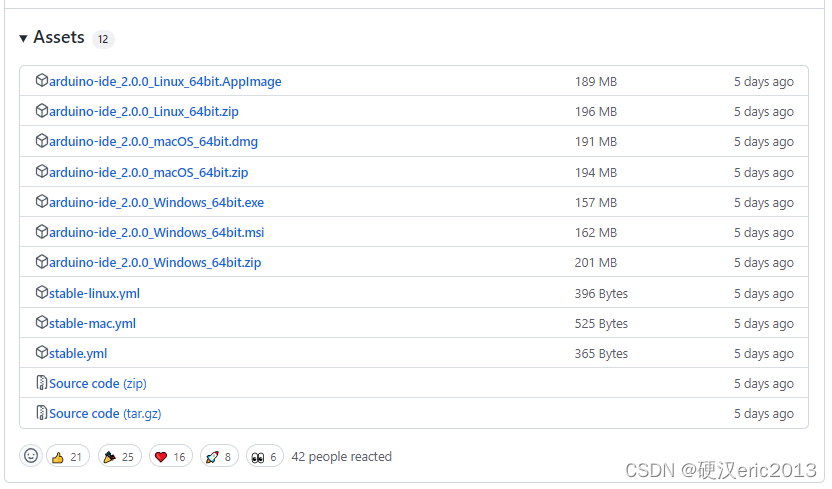This screenshot has height=489, width=832.
Task: Download arduino-ide_2.0.0_Windows_64bit.msi installer
Action: point(157,233)
